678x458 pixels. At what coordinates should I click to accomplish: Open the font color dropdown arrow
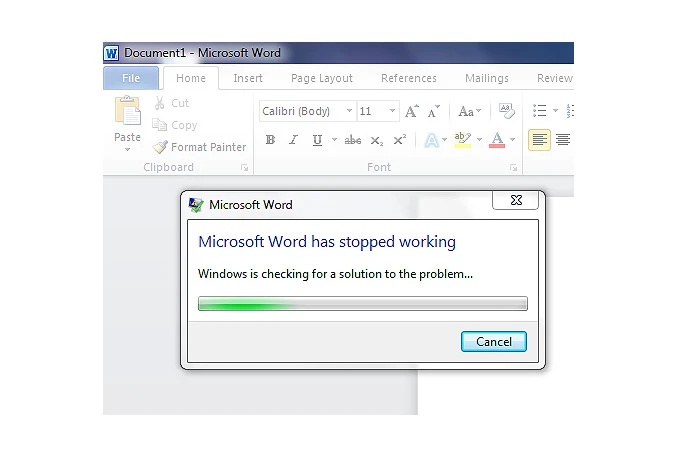(512, 139)
